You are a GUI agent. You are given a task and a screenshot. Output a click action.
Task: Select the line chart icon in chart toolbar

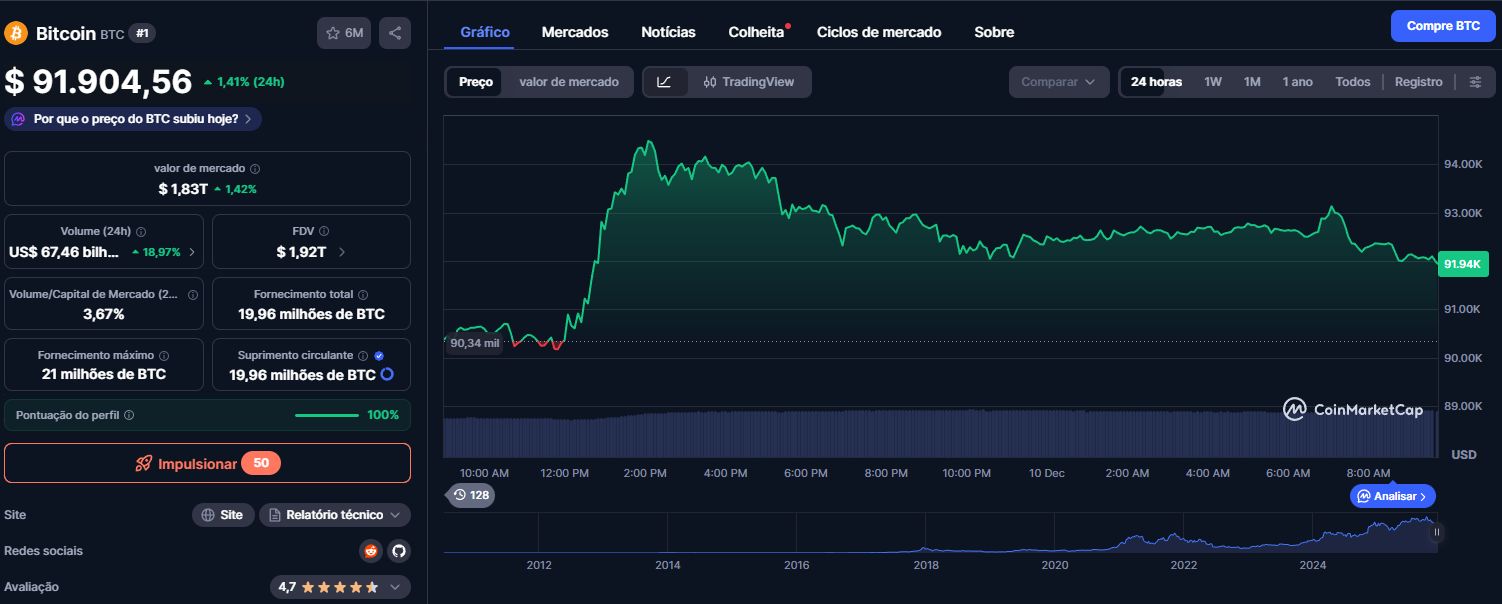pos(665,81)
